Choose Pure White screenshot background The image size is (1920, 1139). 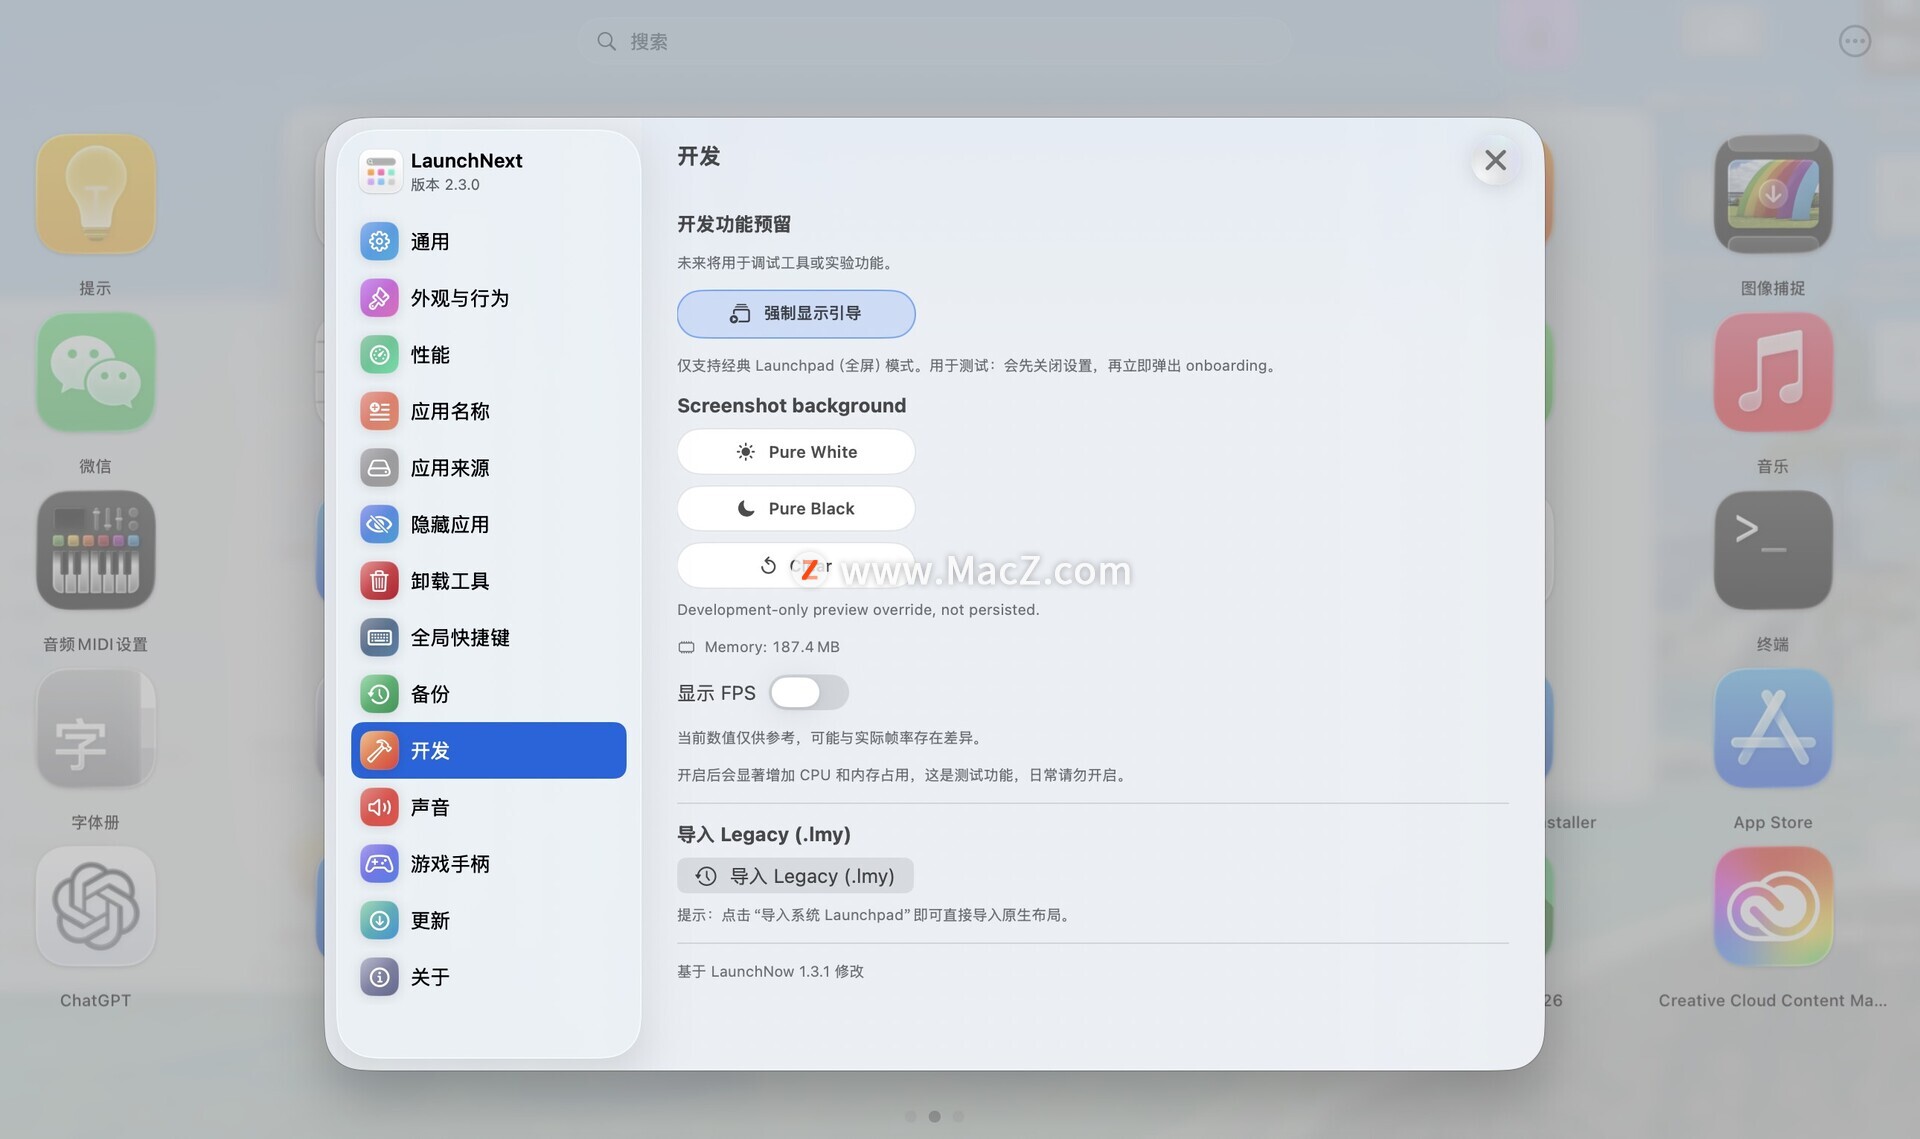[796, 452]
